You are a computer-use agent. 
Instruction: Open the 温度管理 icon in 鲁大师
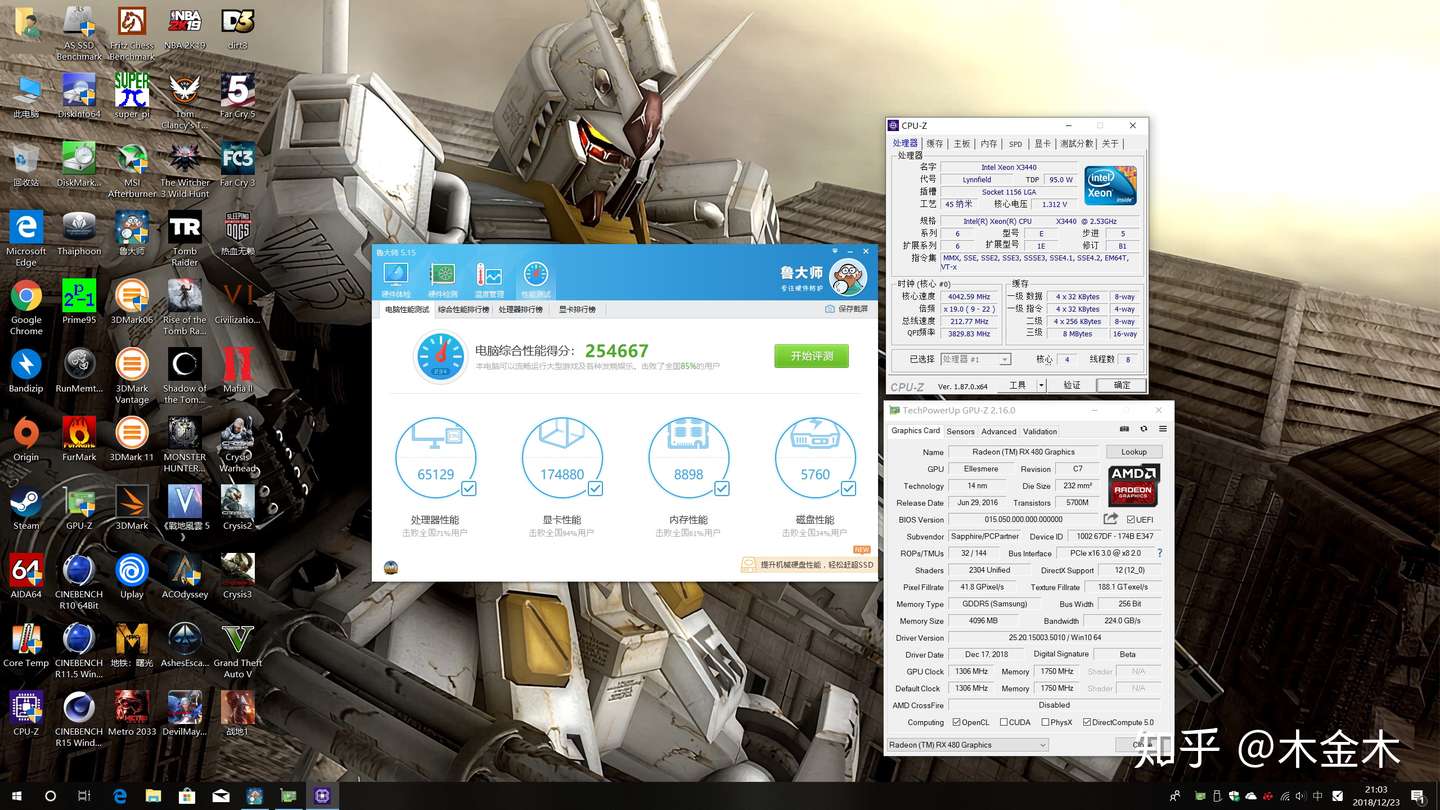[489, 280]
